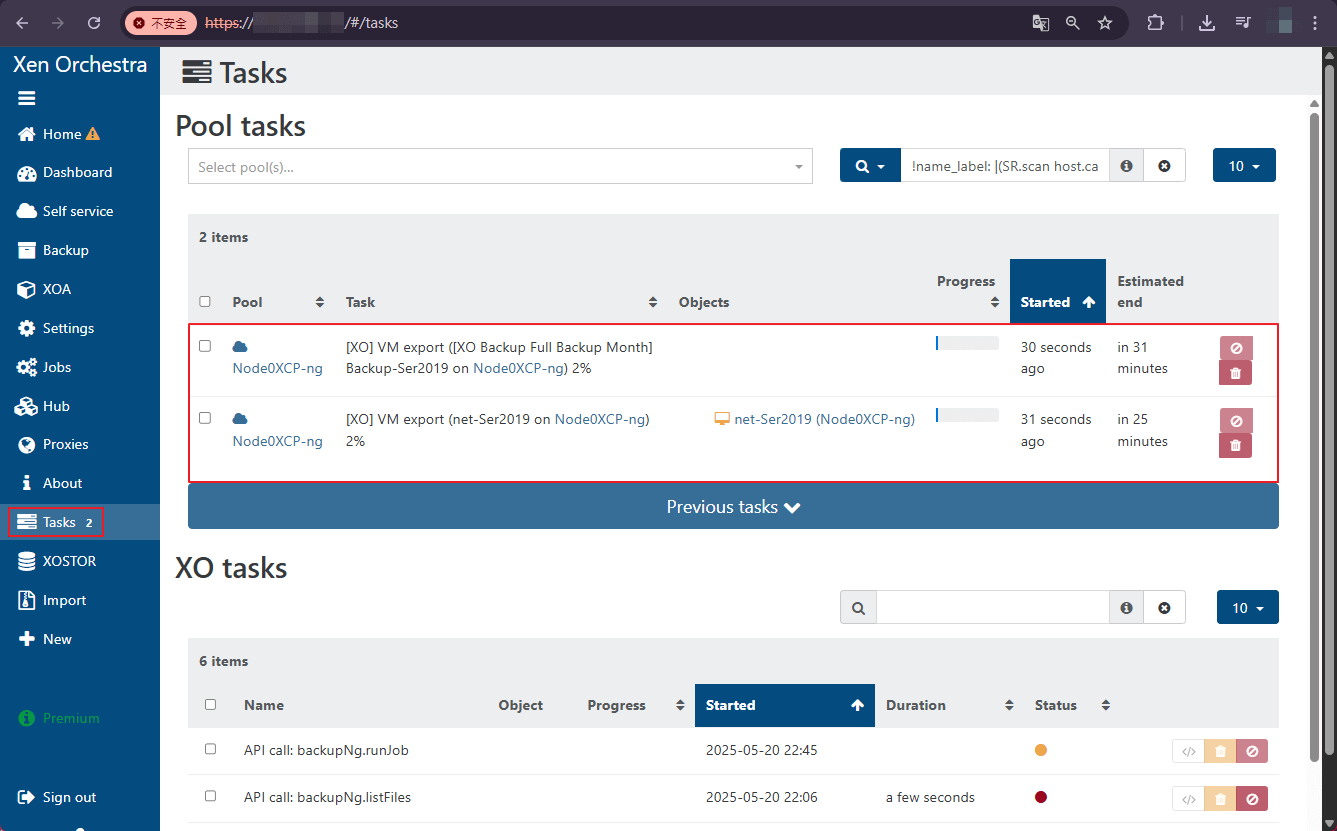Sort Pool tasks by Task column

[x=501, y=302]
